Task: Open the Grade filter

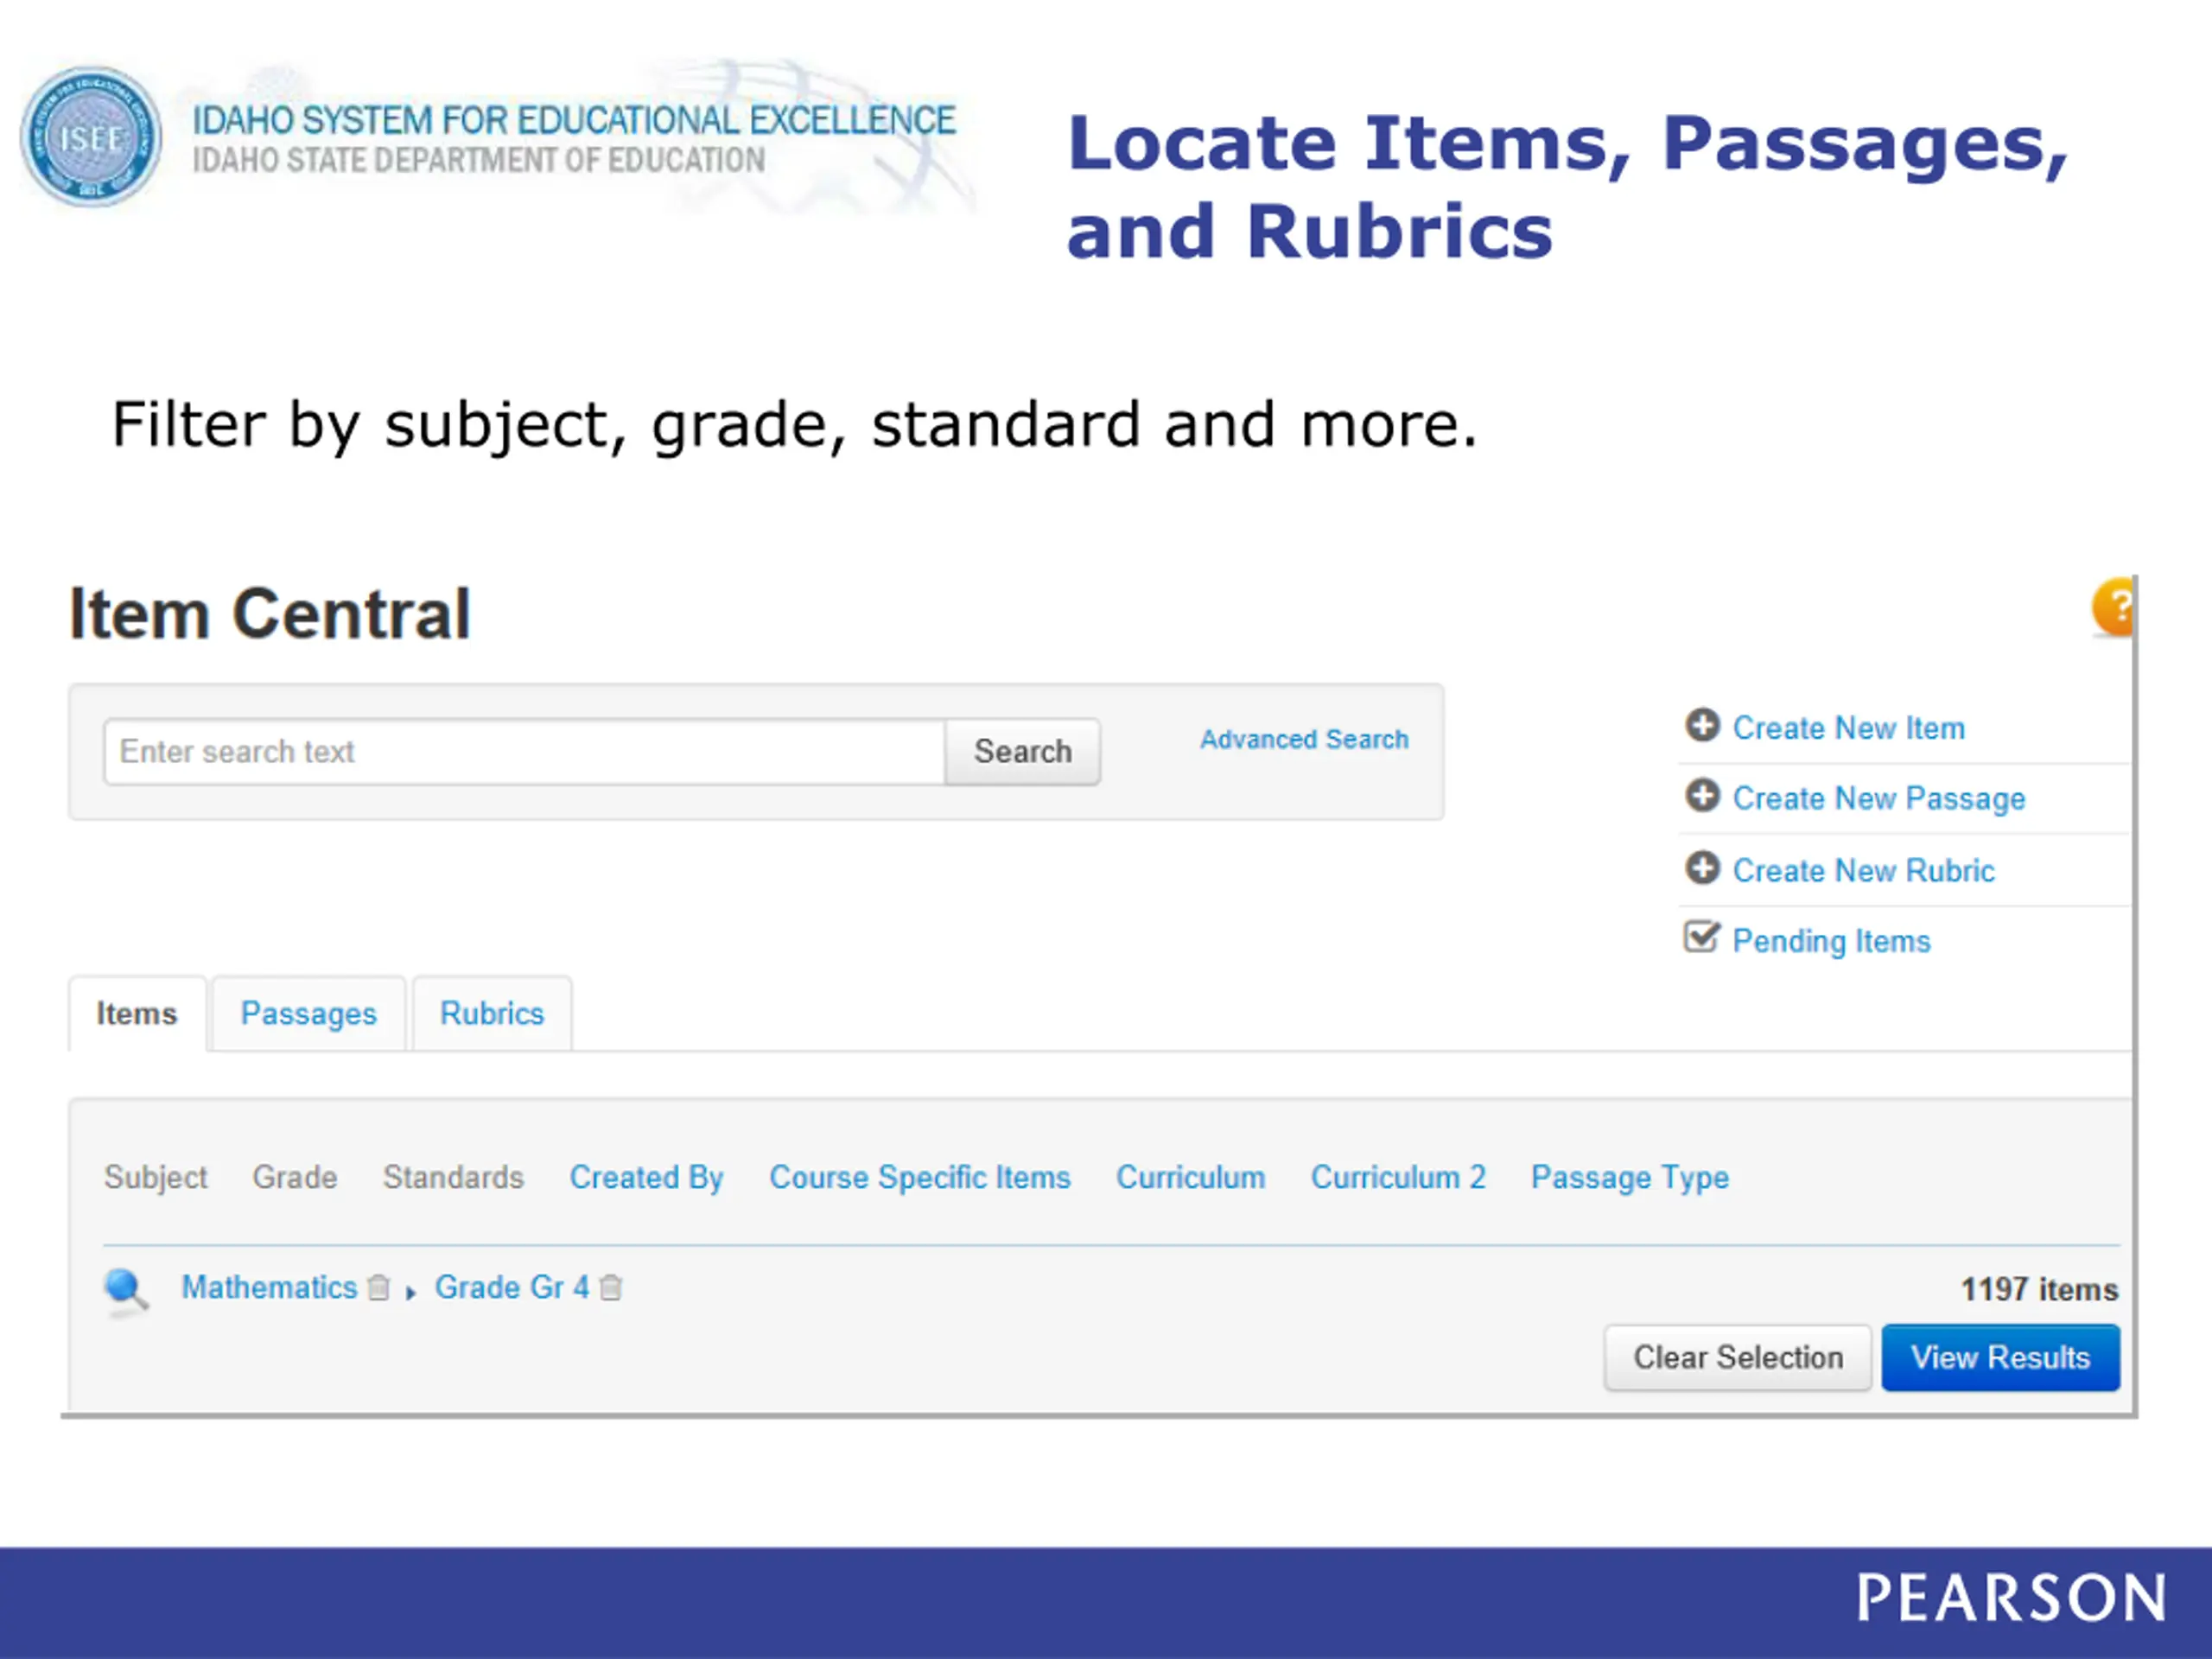Action: (x=295, y=1178)
